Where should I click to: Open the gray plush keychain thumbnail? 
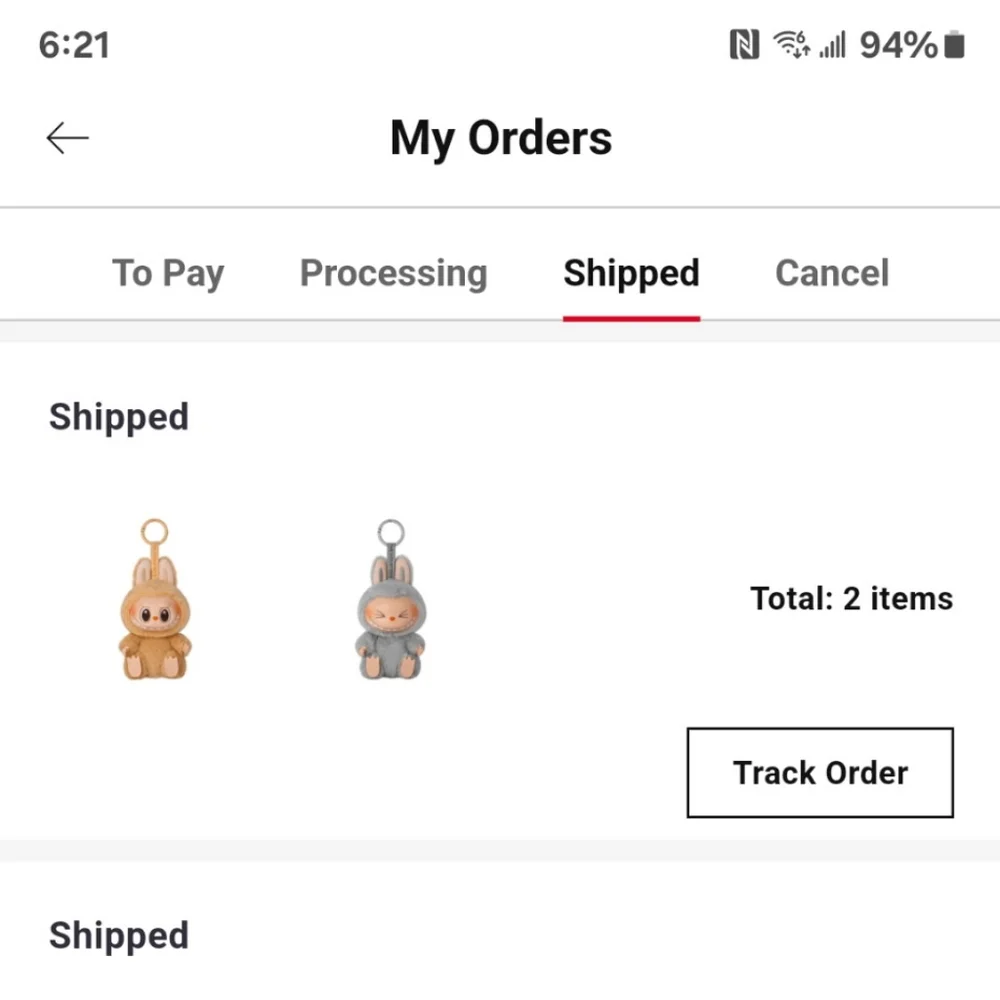[391, 600]
